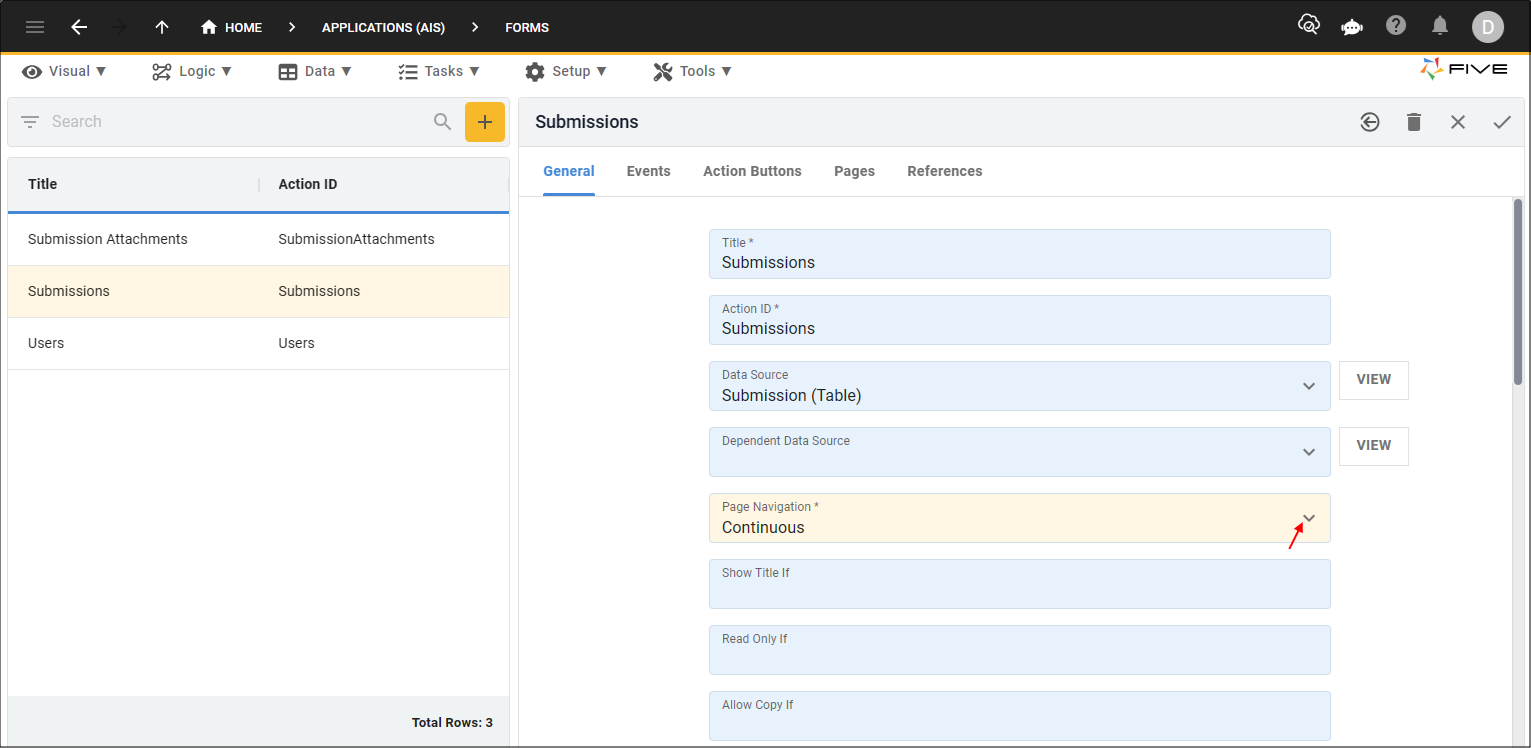Open the help question mark icon
The width and height of the screenshot is (1531, 748).
1396,26
